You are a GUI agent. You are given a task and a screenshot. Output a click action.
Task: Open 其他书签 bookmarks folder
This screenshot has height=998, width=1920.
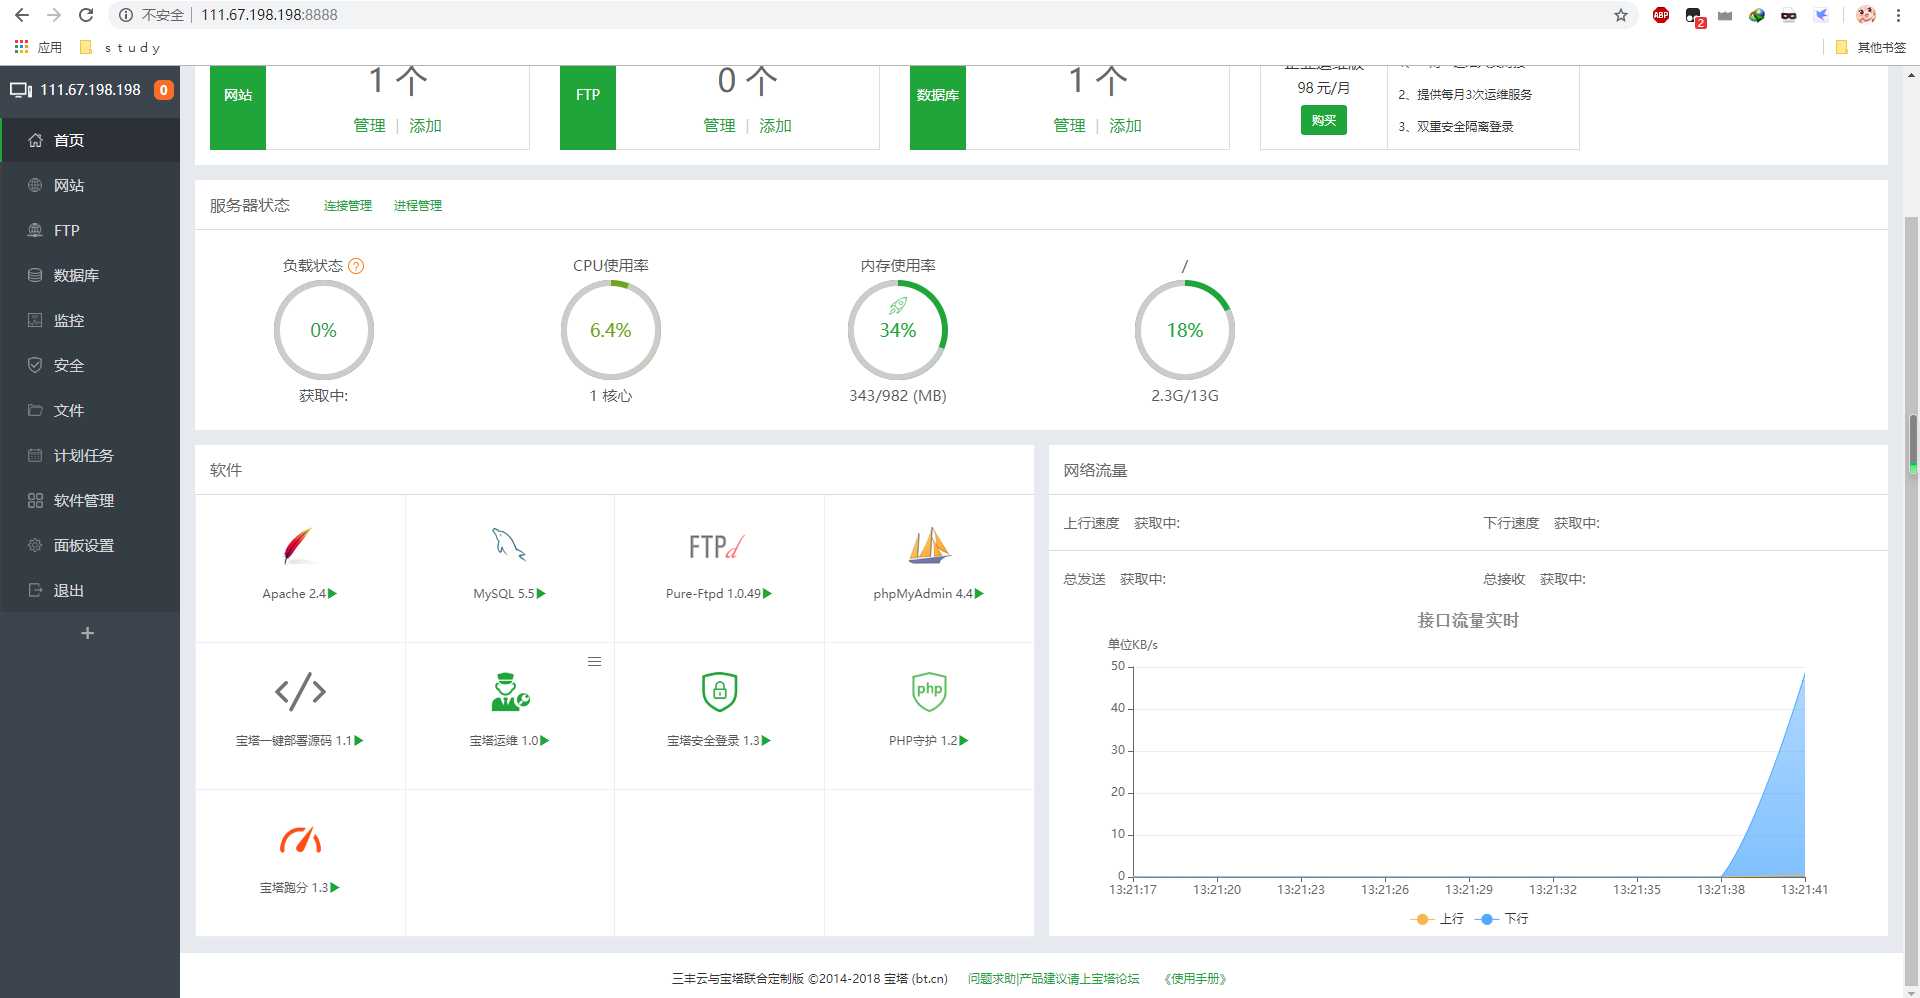pyautogui.click(x=1871, y=47)
